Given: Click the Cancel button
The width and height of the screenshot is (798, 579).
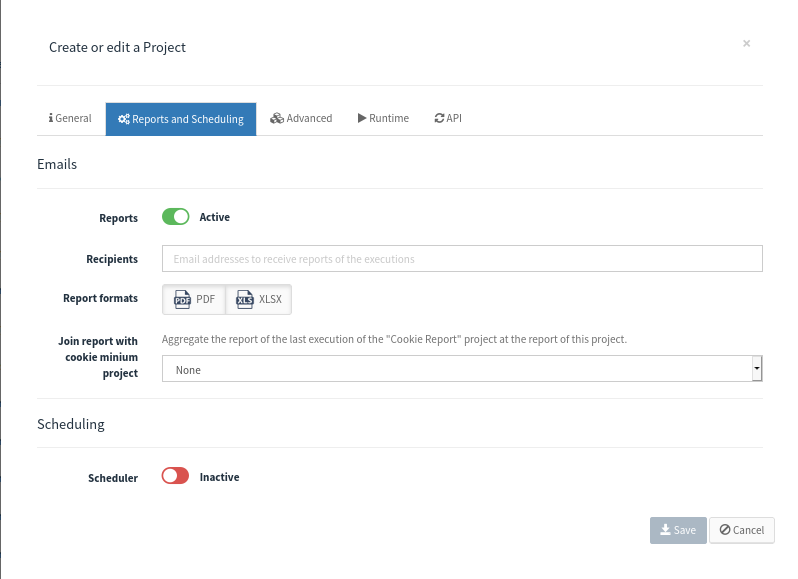Looking at the screenshot, I should click(742, 530).
